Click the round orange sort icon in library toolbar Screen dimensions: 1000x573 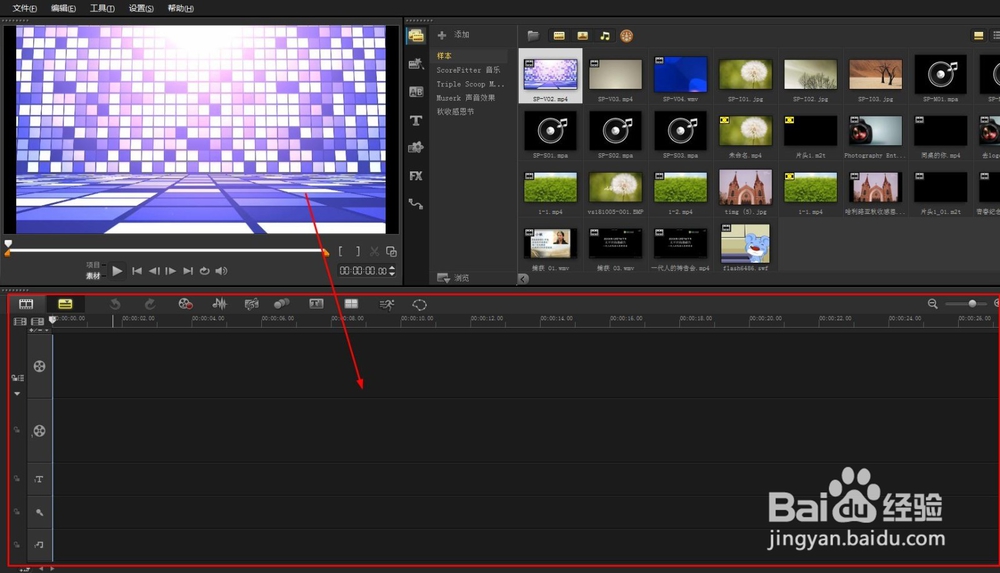coord(626,36)
